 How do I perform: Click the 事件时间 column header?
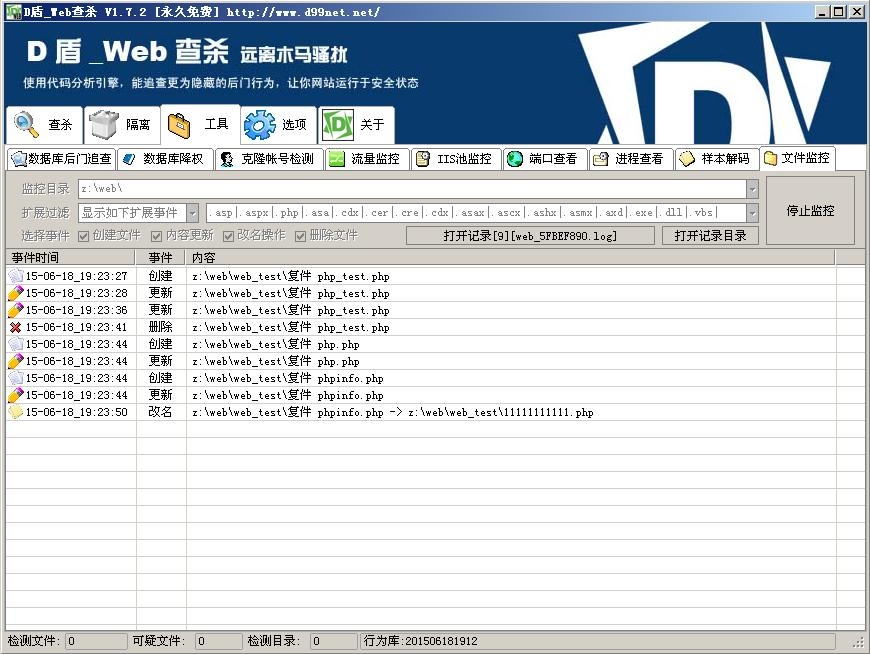coord(70,257)
